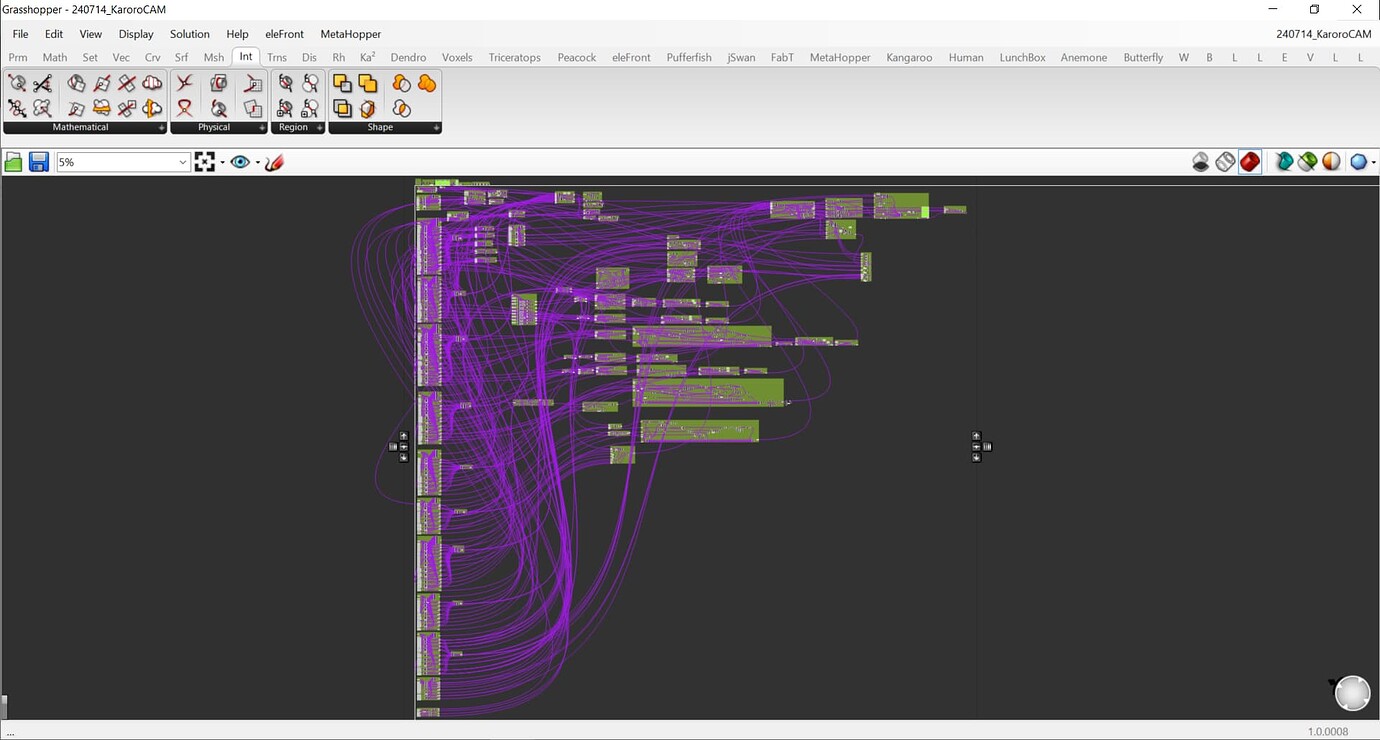The height and width of the screenshot is (740, 1380).
Task: Click the Zoom Extents crosshair icon
Action: 204,161
